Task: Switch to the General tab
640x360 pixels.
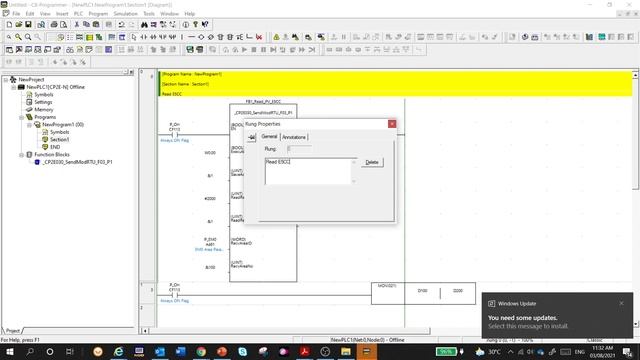Action: click(269, 137)
